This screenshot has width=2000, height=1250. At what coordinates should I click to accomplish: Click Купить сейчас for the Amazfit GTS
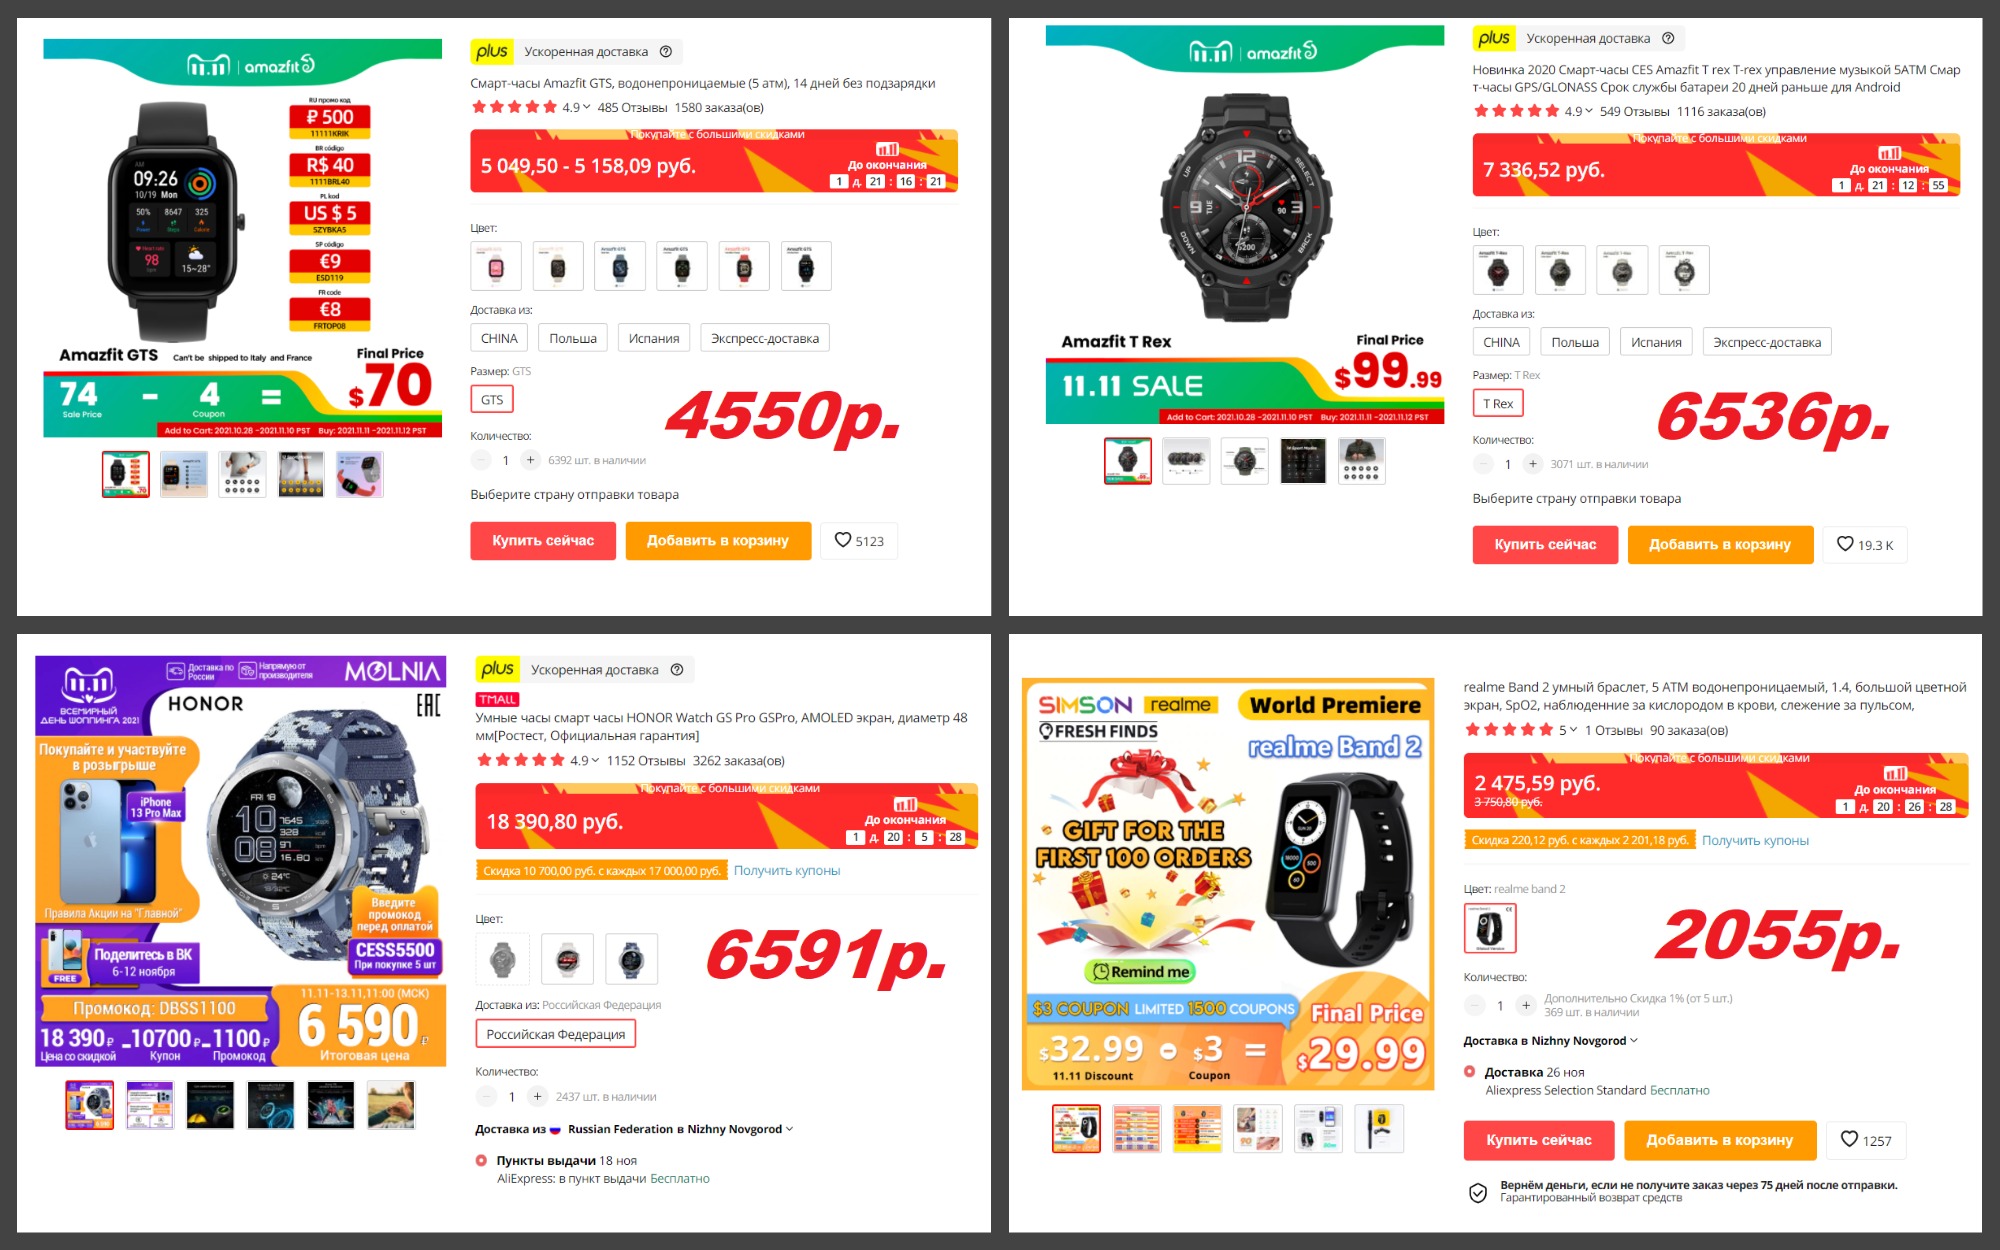(543, 541)
